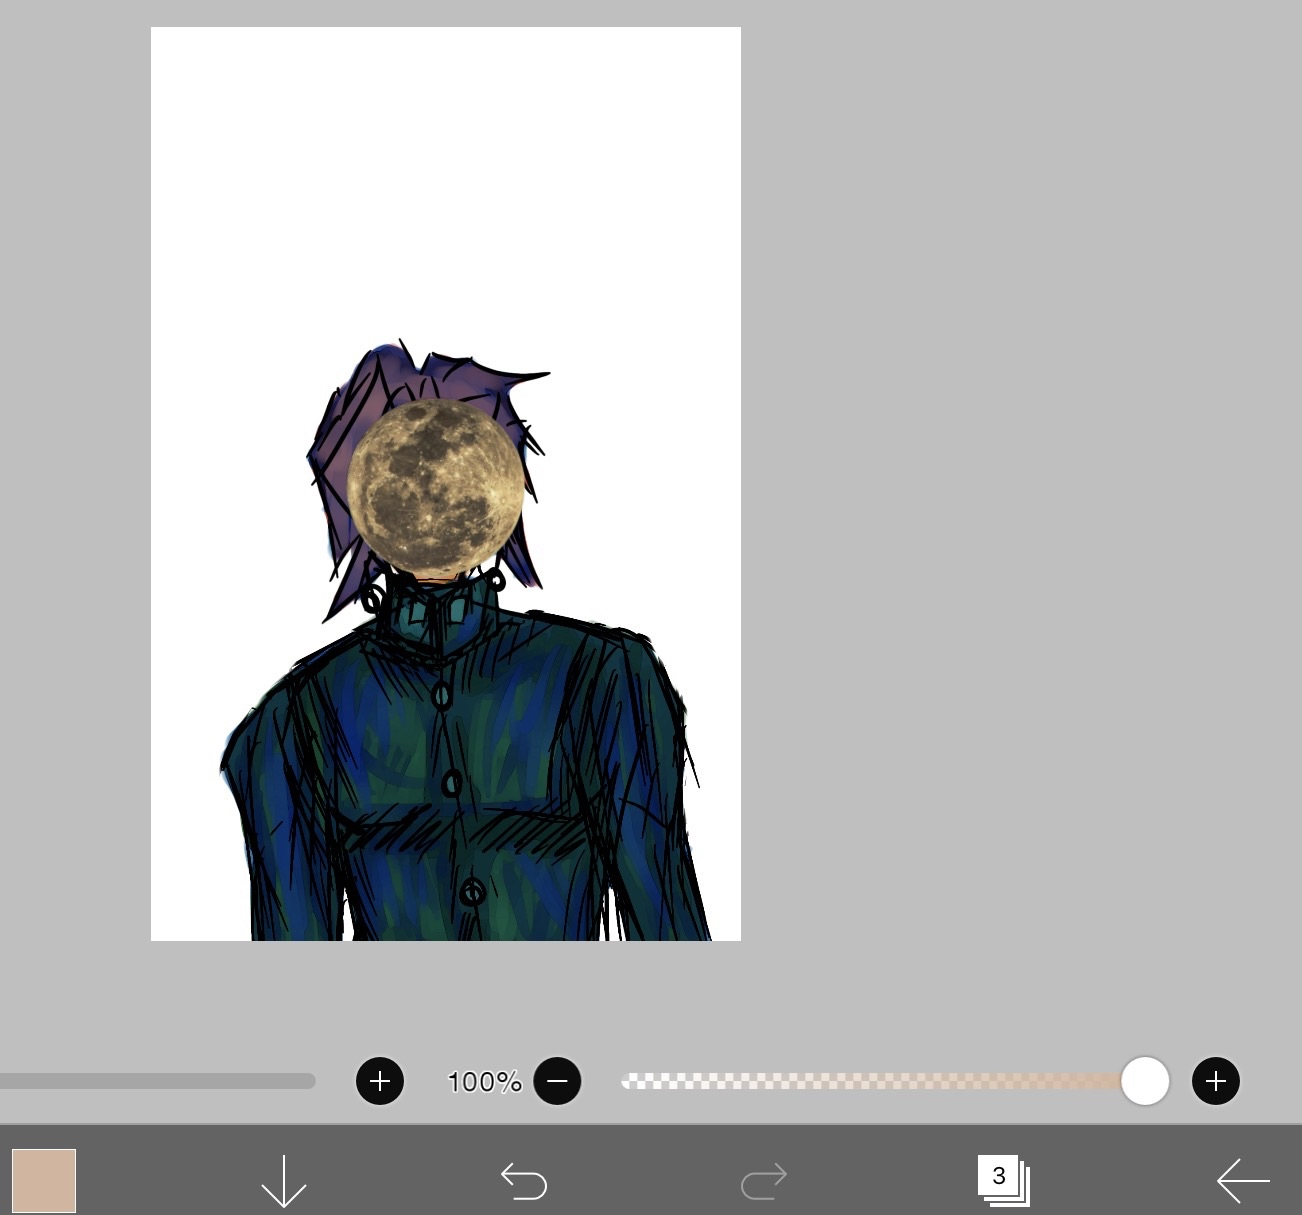
Task: Open the layers panel showing 3
Action: pyautogui.click(x=1002, y=1180)
